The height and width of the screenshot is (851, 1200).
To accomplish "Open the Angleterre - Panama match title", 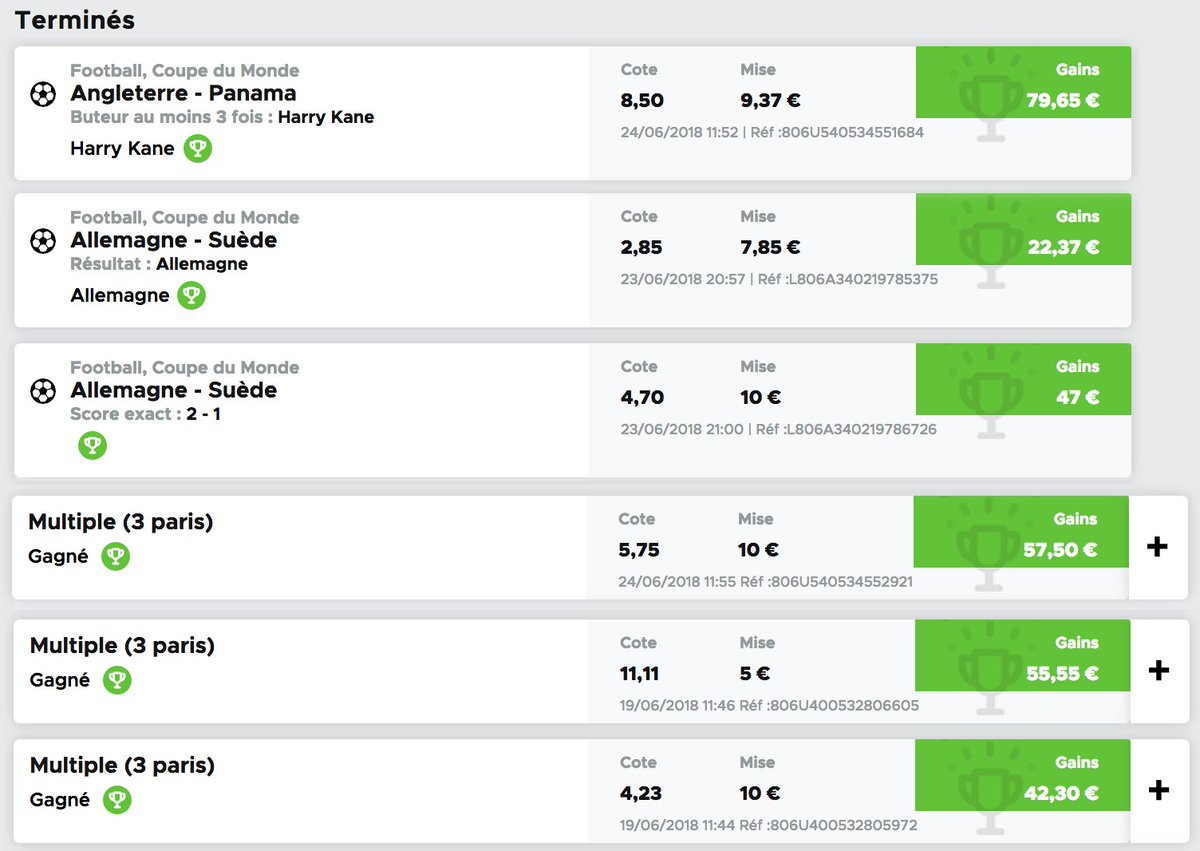I will tap(183, 94).
